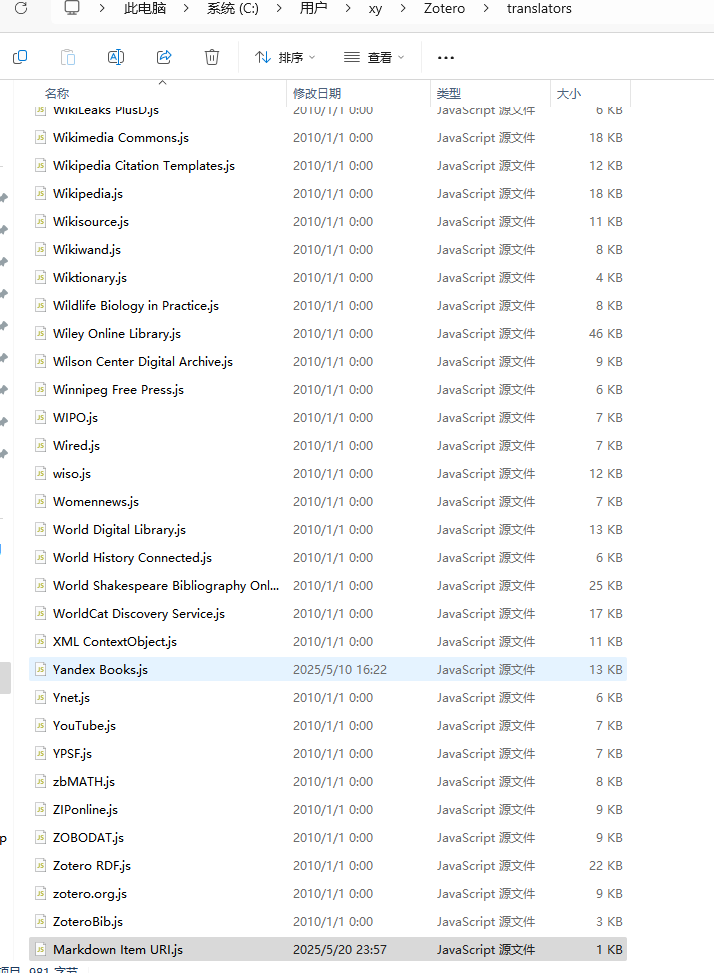
Task: Click the Womennews.js file icon
Action: coord(40,501)
